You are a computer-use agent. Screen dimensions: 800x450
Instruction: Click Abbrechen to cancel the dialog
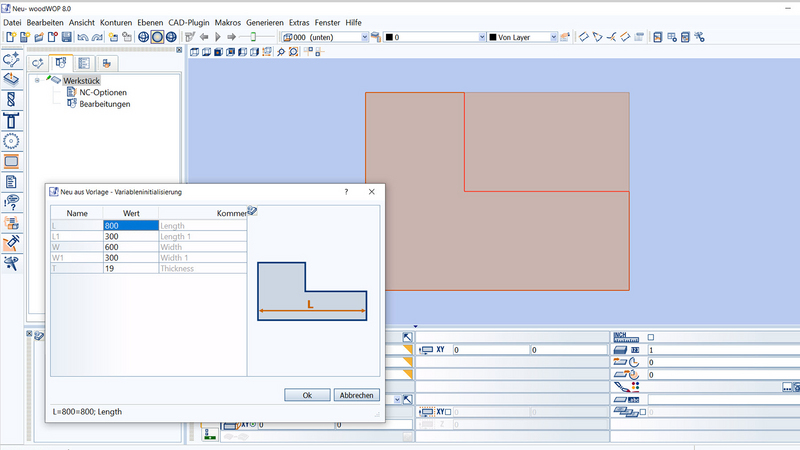click(x=356, y=395)
